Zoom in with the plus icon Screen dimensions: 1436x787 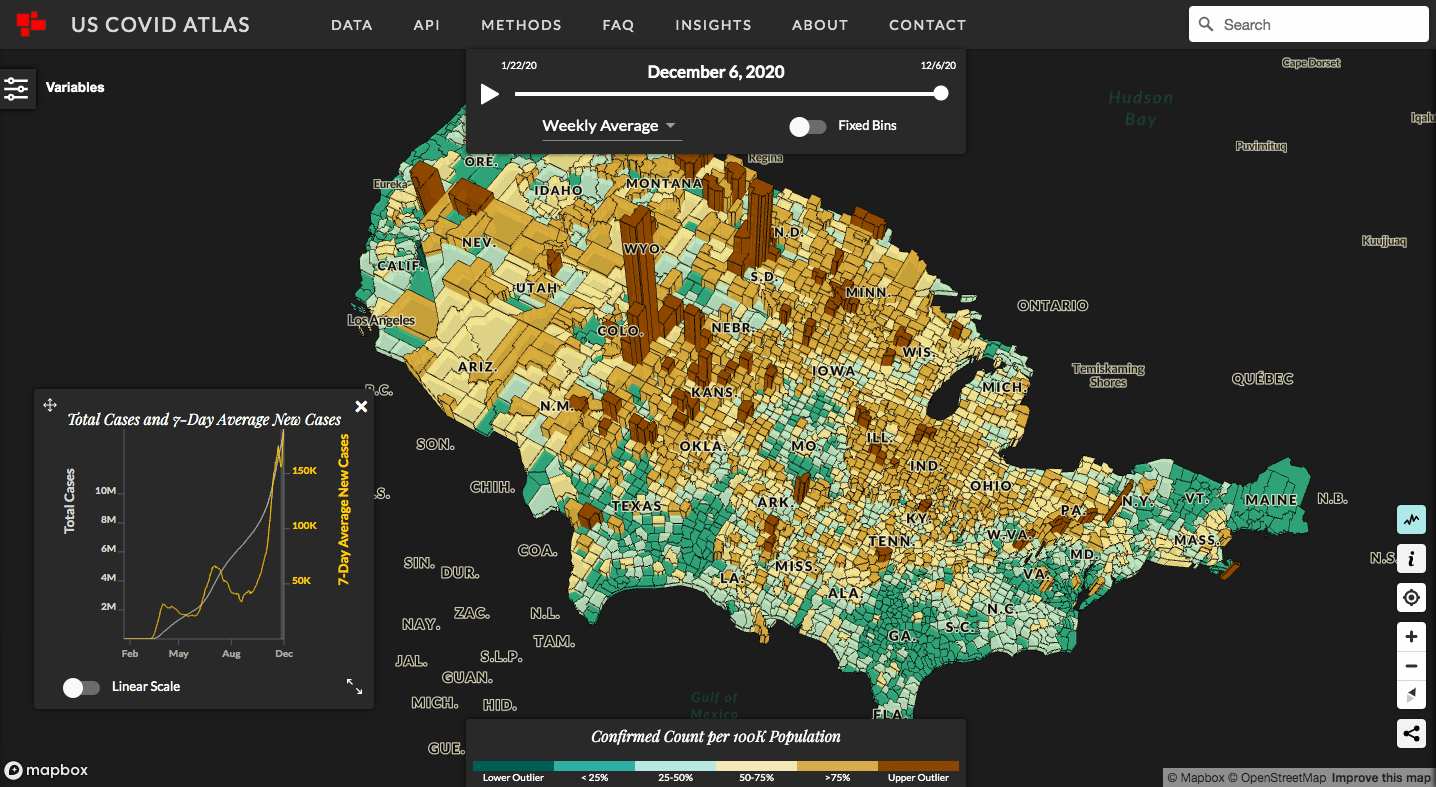coord(1411,637)
